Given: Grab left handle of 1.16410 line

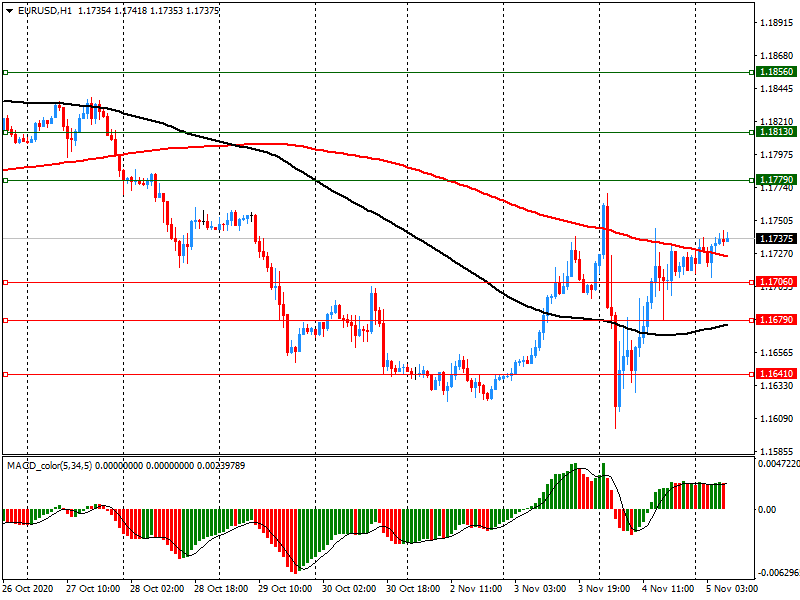Looking at the screenshot, I should pyautogui.click(x=5, y=374).
